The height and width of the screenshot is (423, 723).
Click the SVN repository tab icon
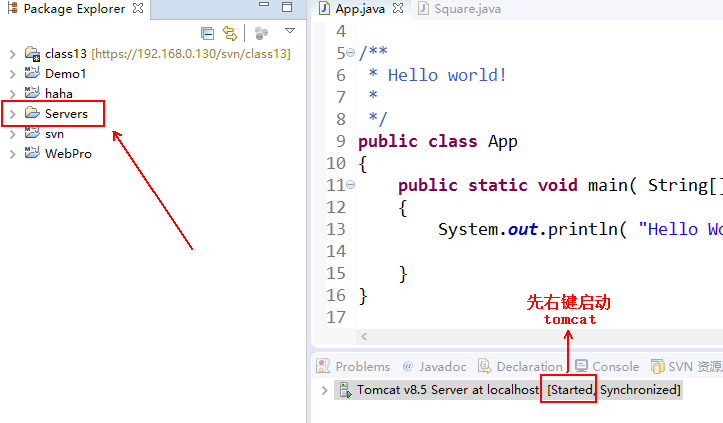coord(658,366)
